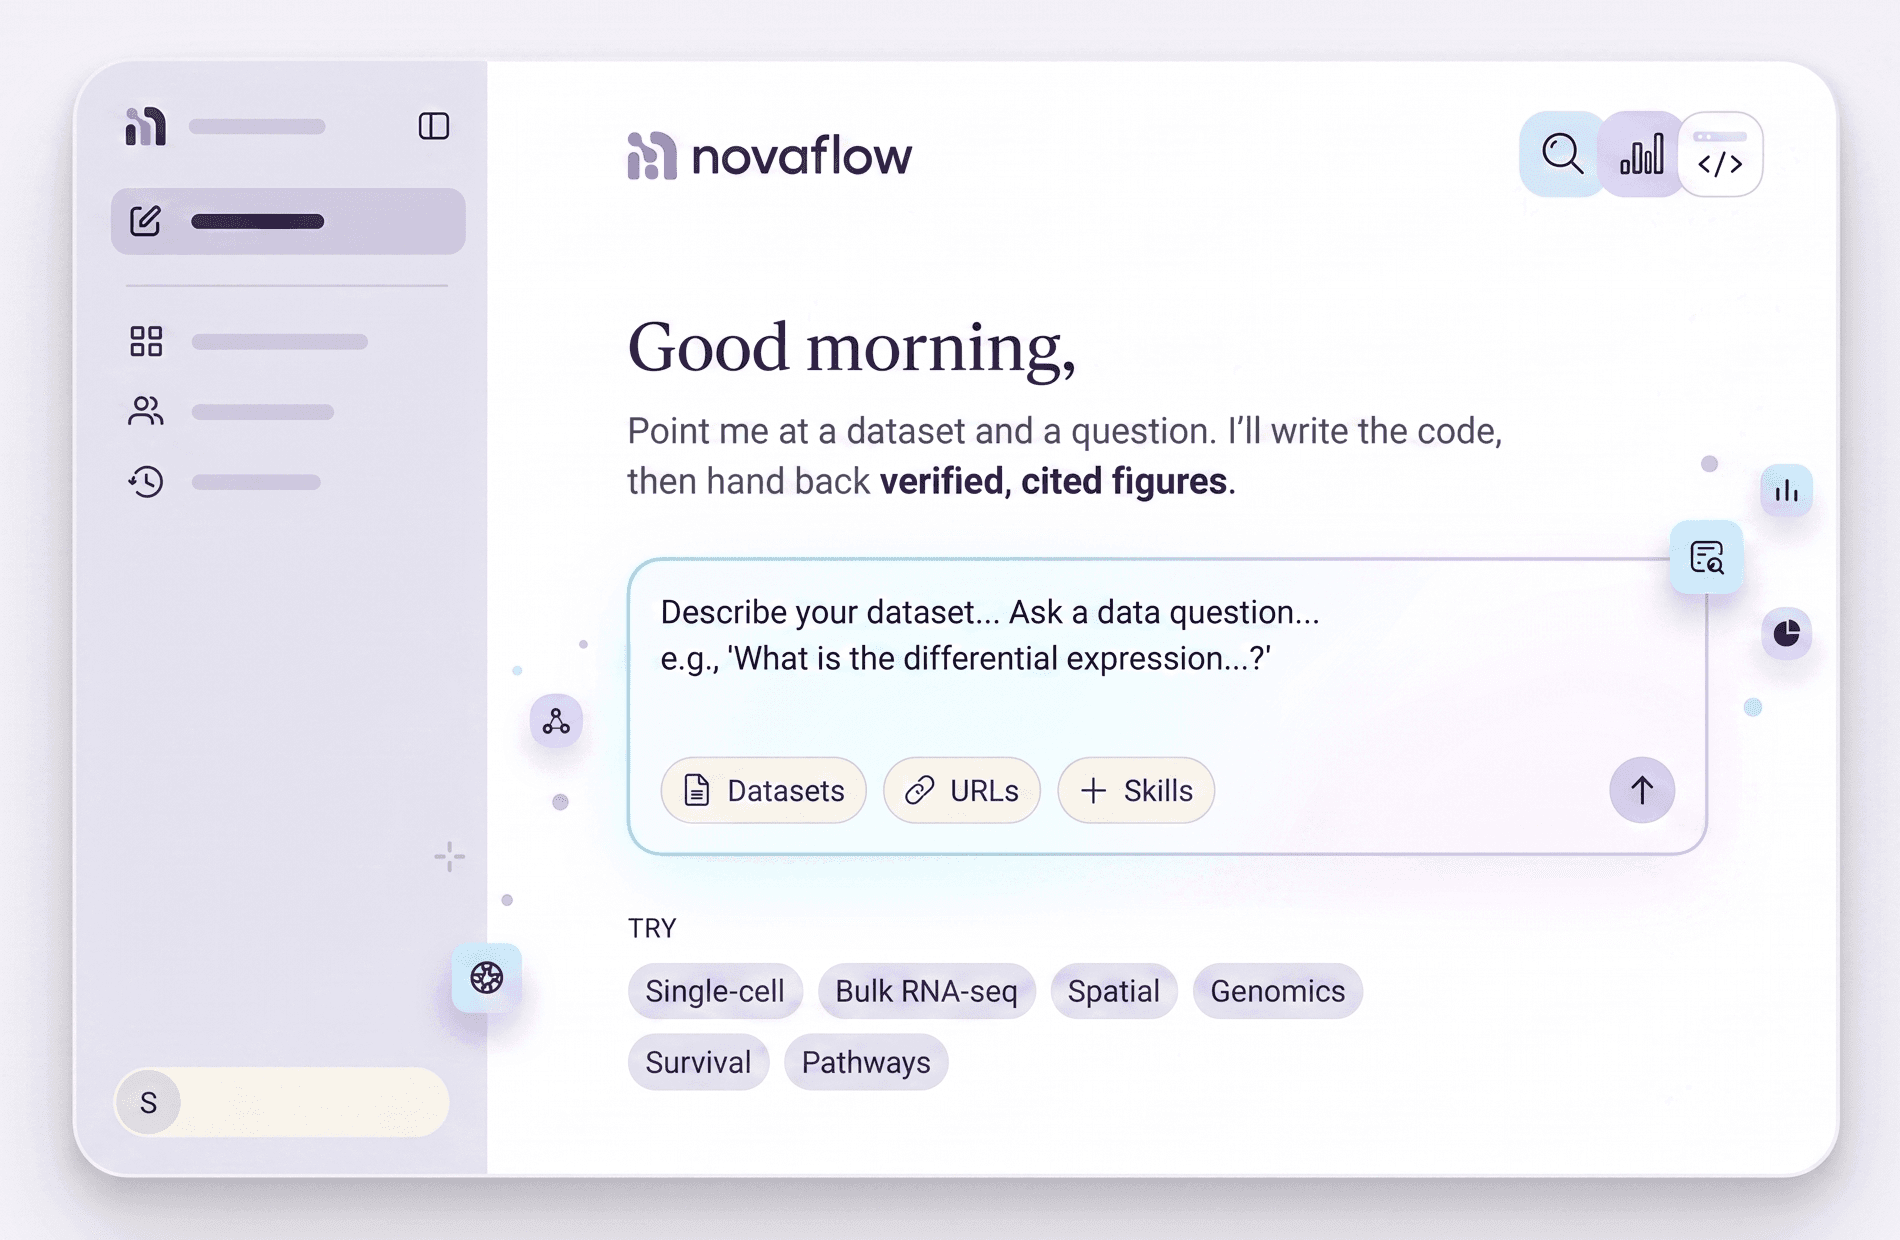The image size is (1900, 1240).
Task: Select the Genomics suggestion chip
Action: [1278, 991]
